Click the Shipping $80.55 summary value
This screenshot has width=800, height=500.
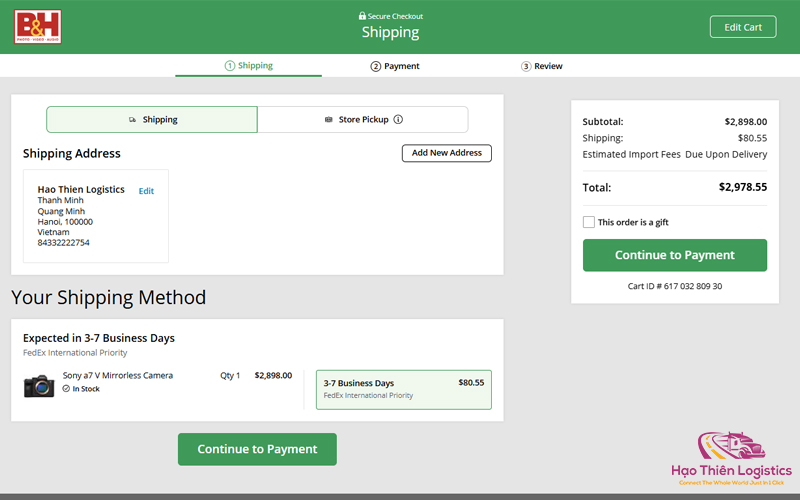click(x=752, y=138)
